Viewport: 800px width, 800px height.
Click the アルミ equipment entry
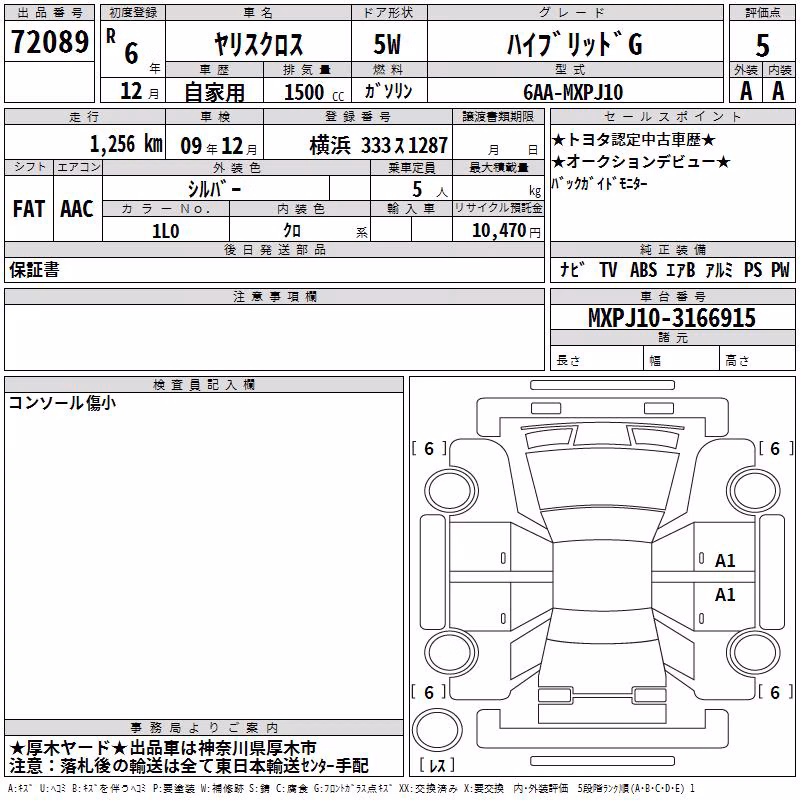[719, 270]
